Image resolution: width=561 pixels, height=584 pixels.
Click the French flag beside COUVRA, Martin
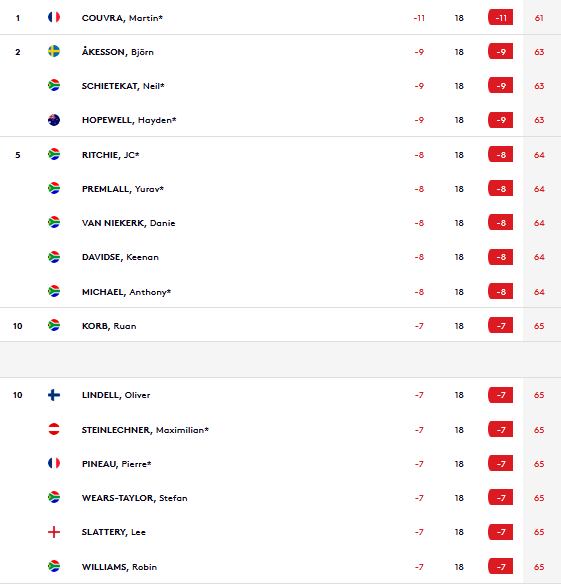tap(54, 17)
